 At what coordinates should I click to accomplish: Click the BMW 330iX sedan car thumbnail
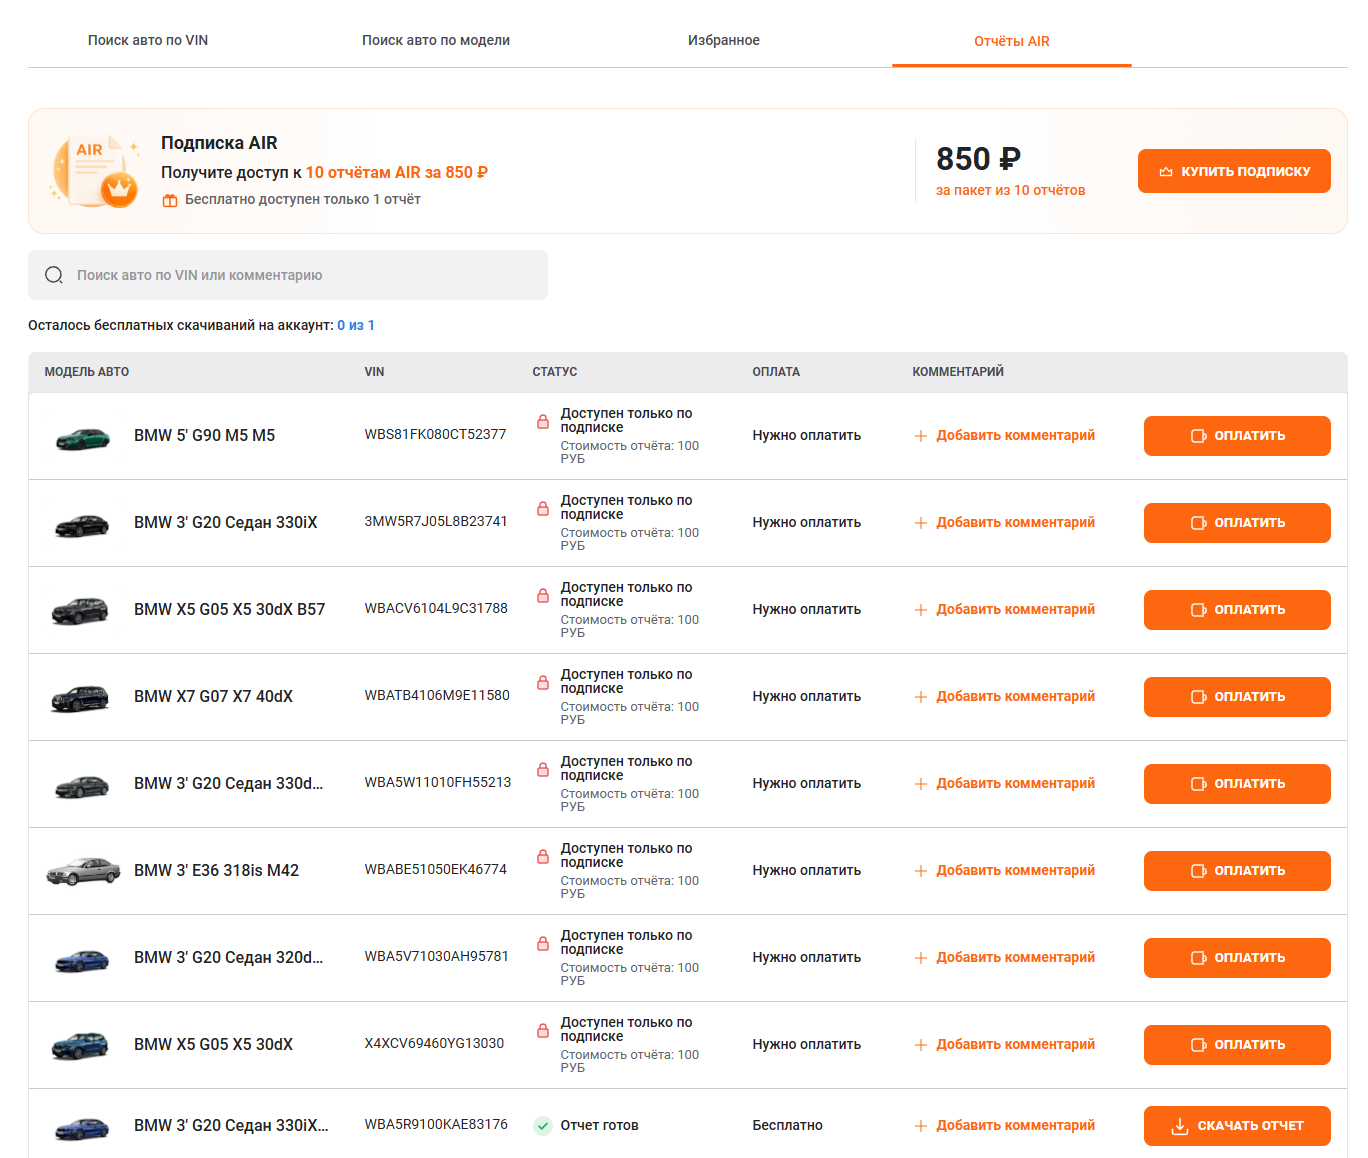coord(82,524)
